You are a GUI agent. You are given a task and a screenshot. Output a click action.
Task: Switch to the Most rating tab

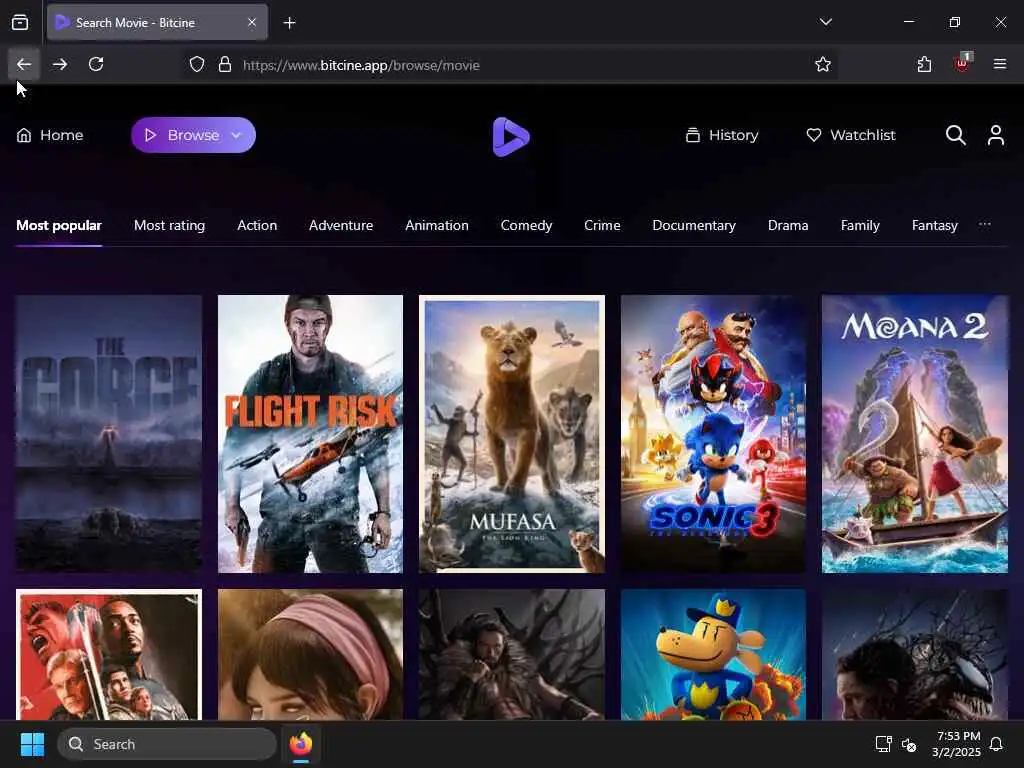(169, 225)
